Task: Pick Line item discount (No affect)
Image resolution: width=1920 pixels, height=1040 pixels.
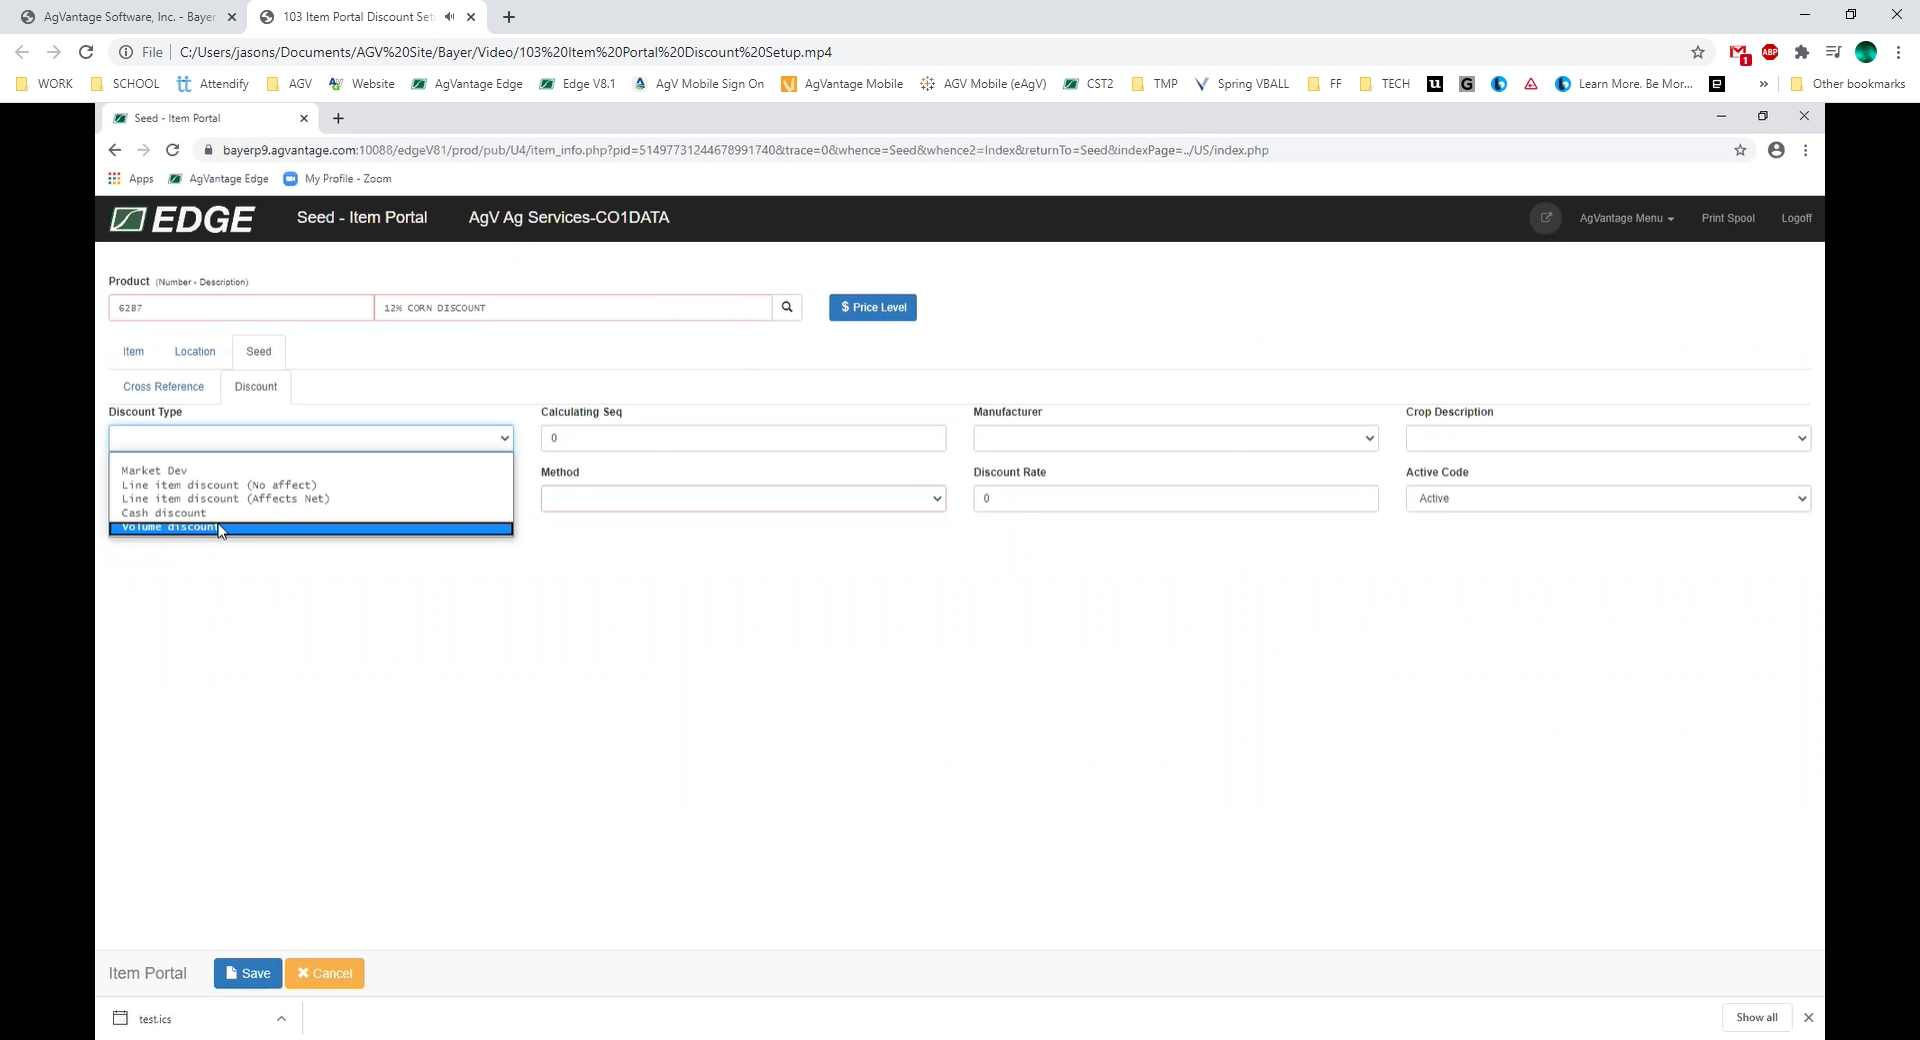Action: 311,485
